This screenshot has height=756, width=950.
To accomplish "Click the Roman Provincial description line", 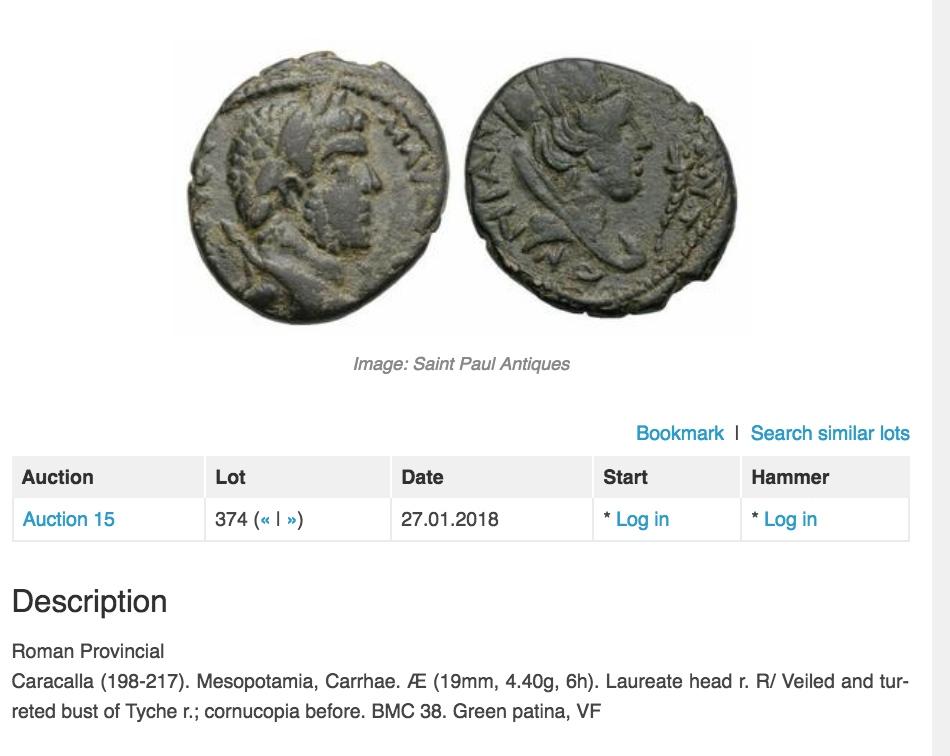I will pyautogui.click(x=88, y=651).
